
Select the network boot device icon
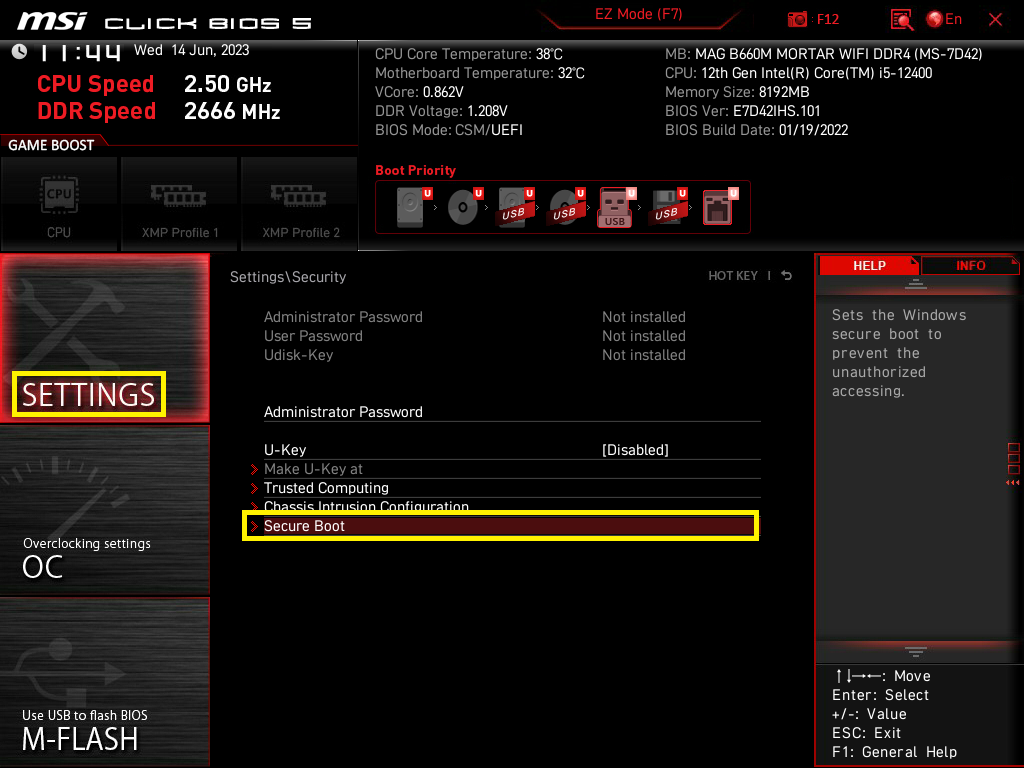pyautogui.click(x=719, y=207)
